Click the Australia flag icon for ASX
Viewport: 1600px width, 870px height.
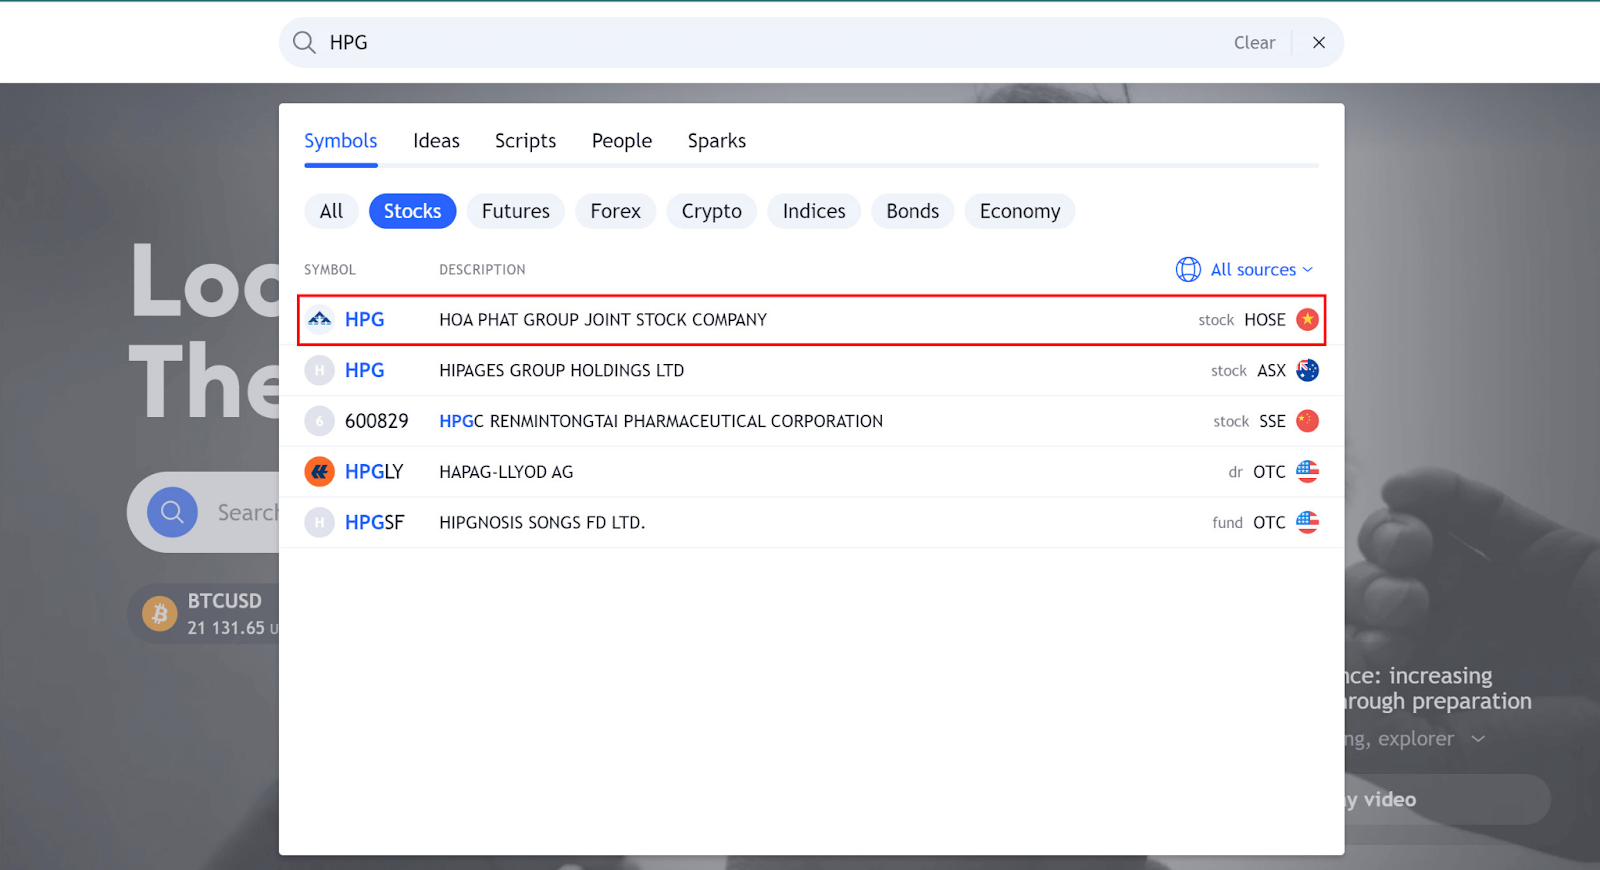[x=1307, y=371]
